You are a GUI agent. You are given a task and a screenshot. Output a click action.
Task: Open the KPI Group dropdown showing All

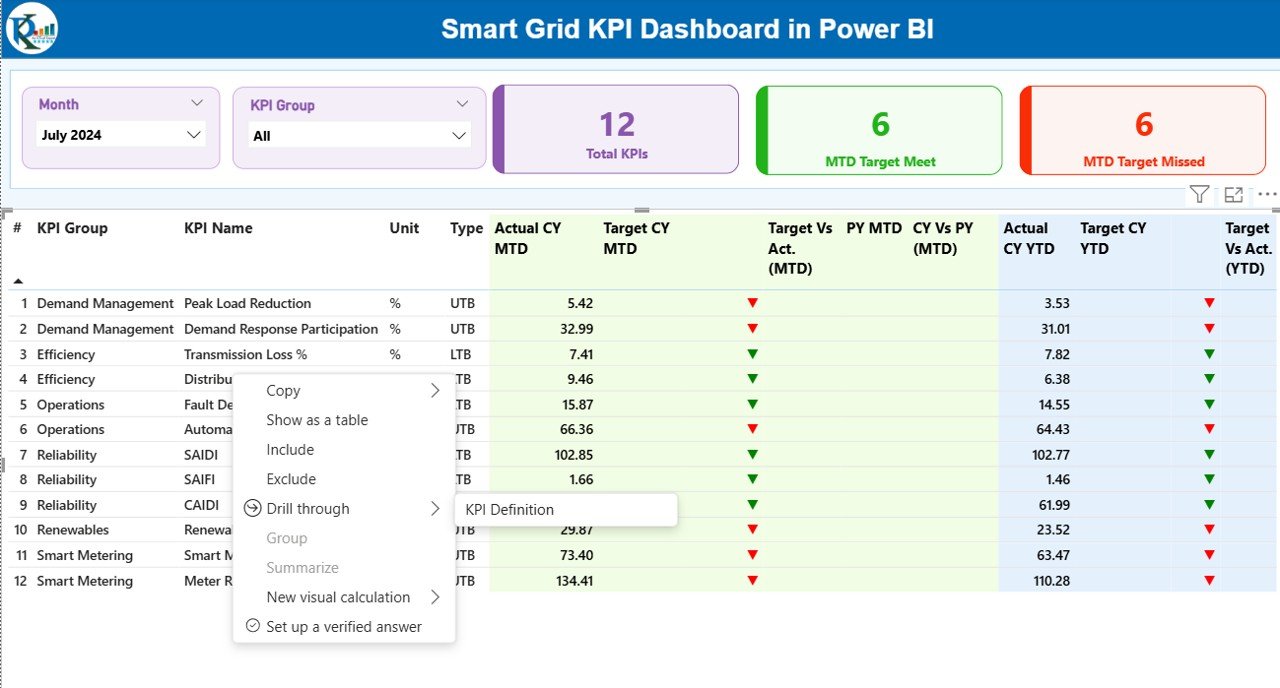pyautogui.click(x=358, y=135)
